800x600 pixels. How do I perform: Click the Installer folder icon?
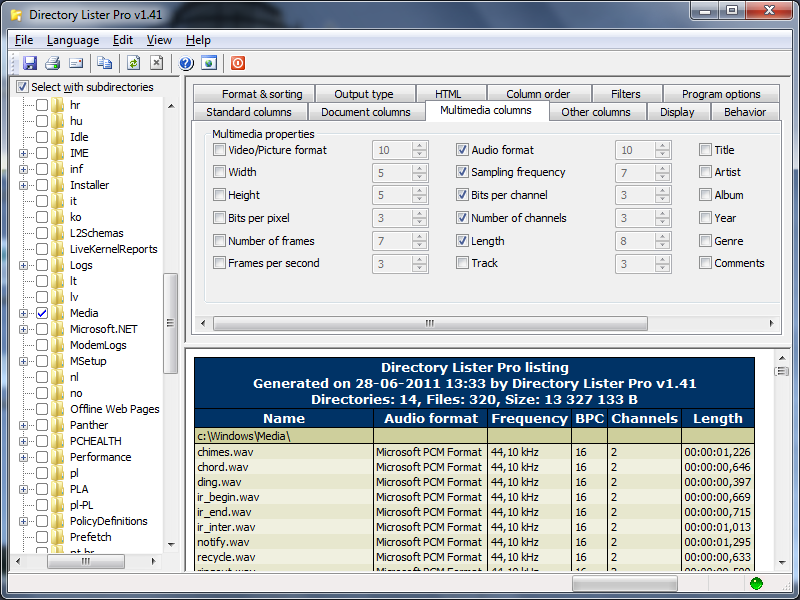coord(57,185)
